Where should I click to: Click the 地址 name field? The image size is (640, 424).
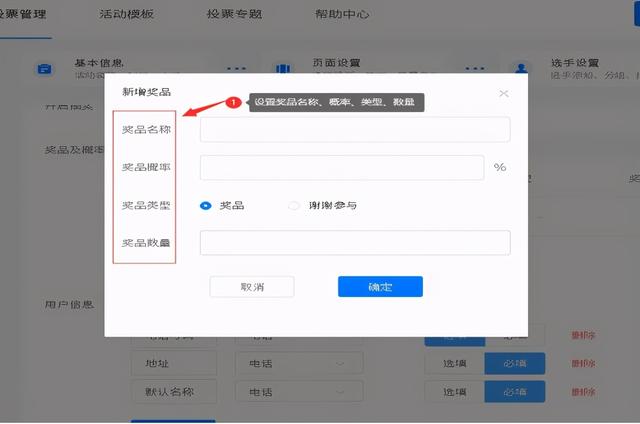click(x=174, y=363)
